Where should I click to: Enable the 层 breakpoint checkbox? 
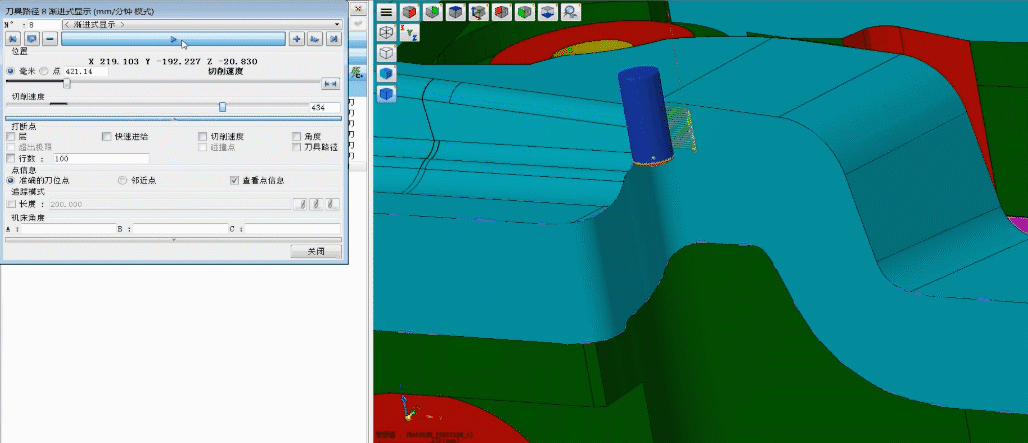click(10, 136)
